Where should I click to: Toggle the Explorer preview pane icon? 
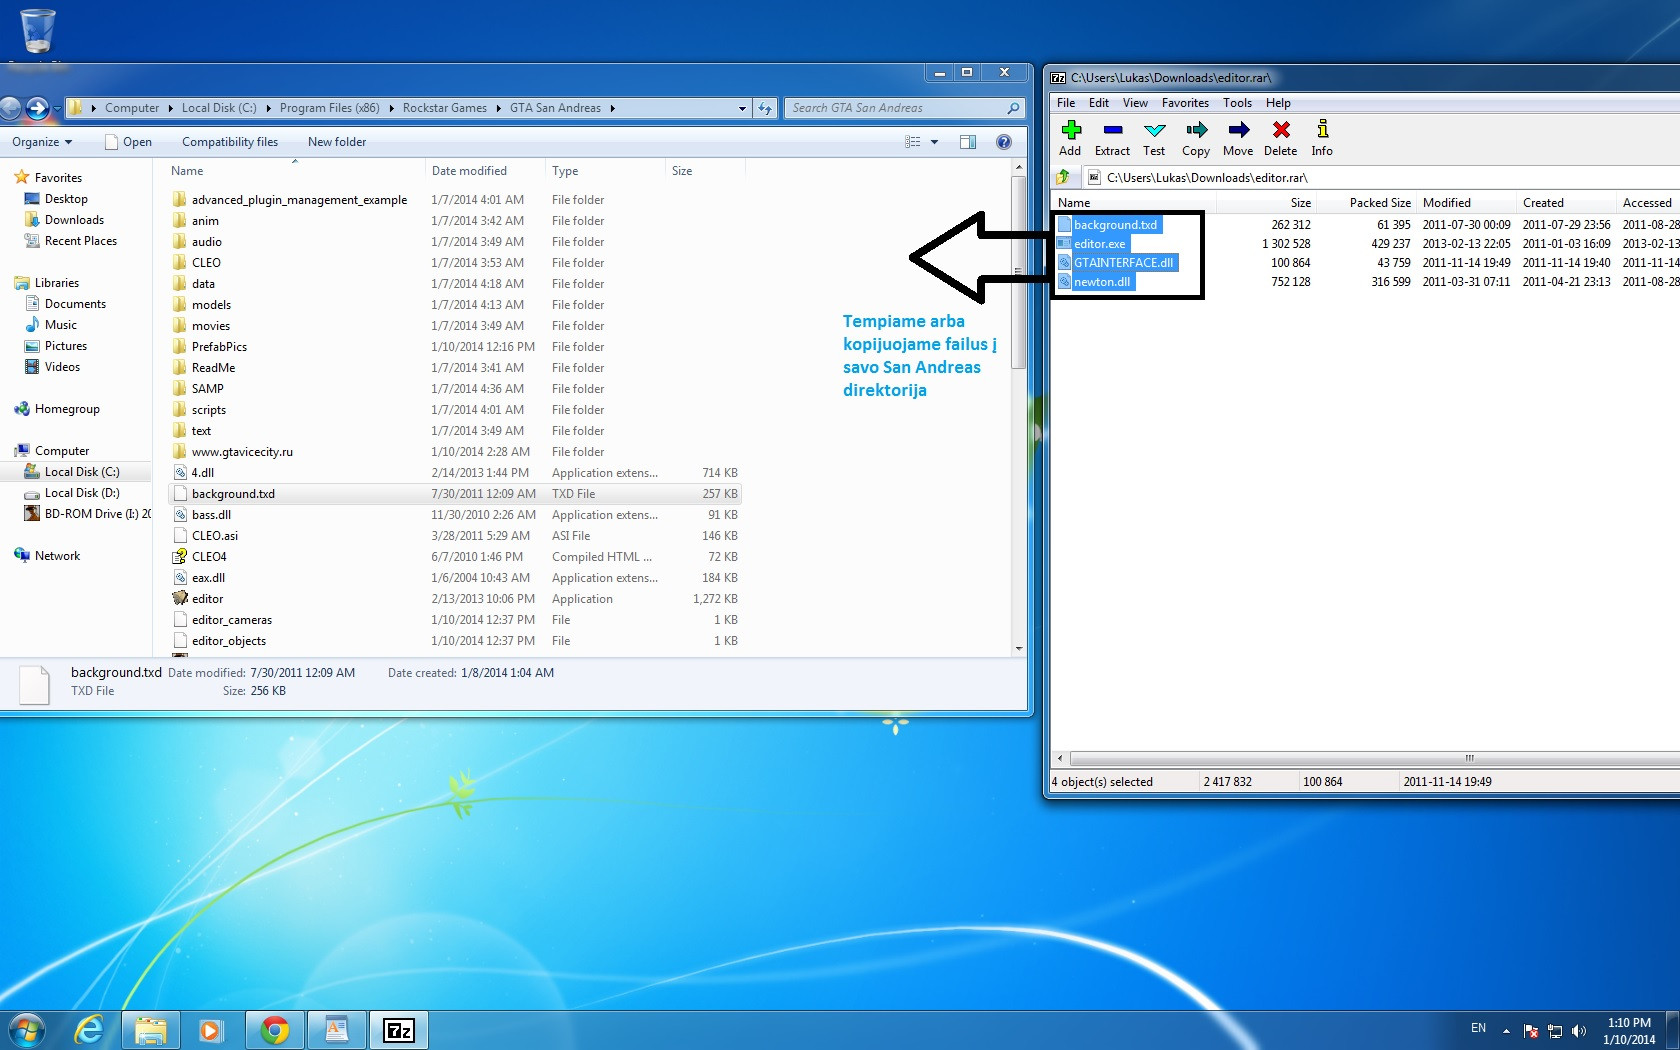(x=968, y=142)
